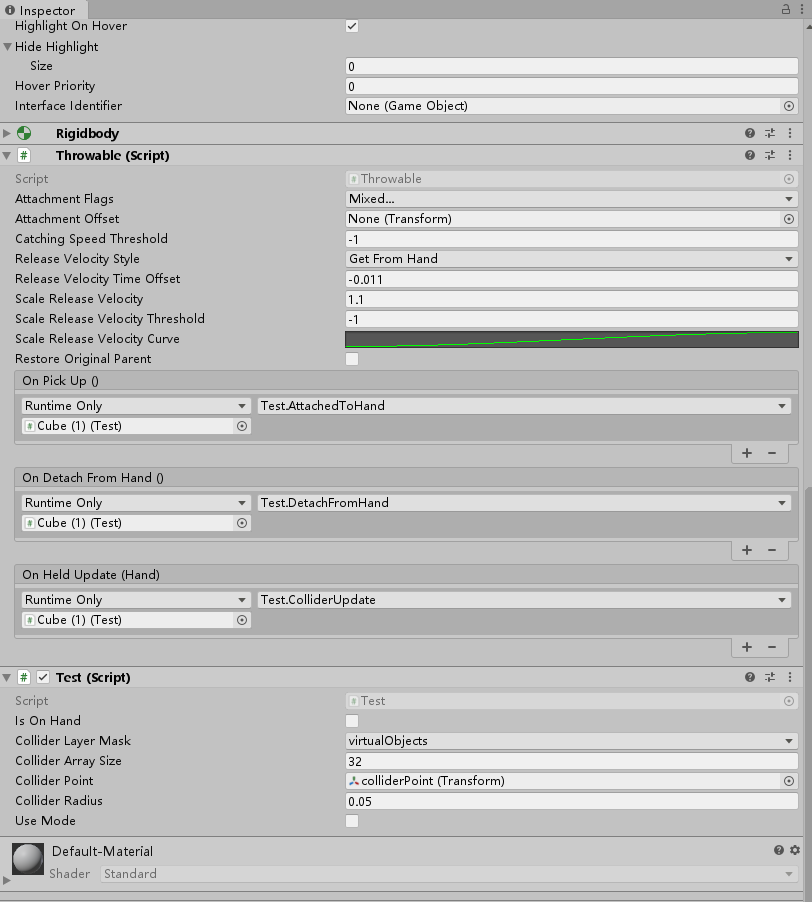812x902 pixels.
Task: Click the Throwable script icon
Action: [23, 155]
